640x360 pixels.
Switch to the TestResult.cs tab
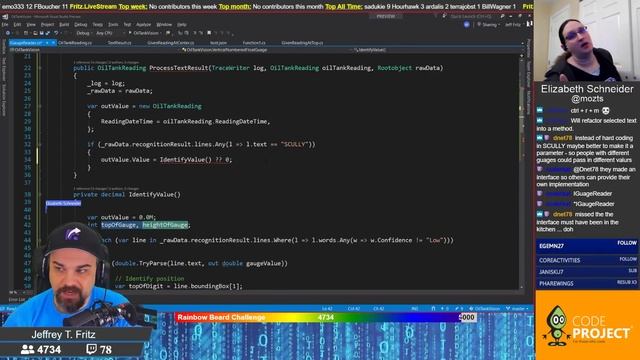[120, 43]
